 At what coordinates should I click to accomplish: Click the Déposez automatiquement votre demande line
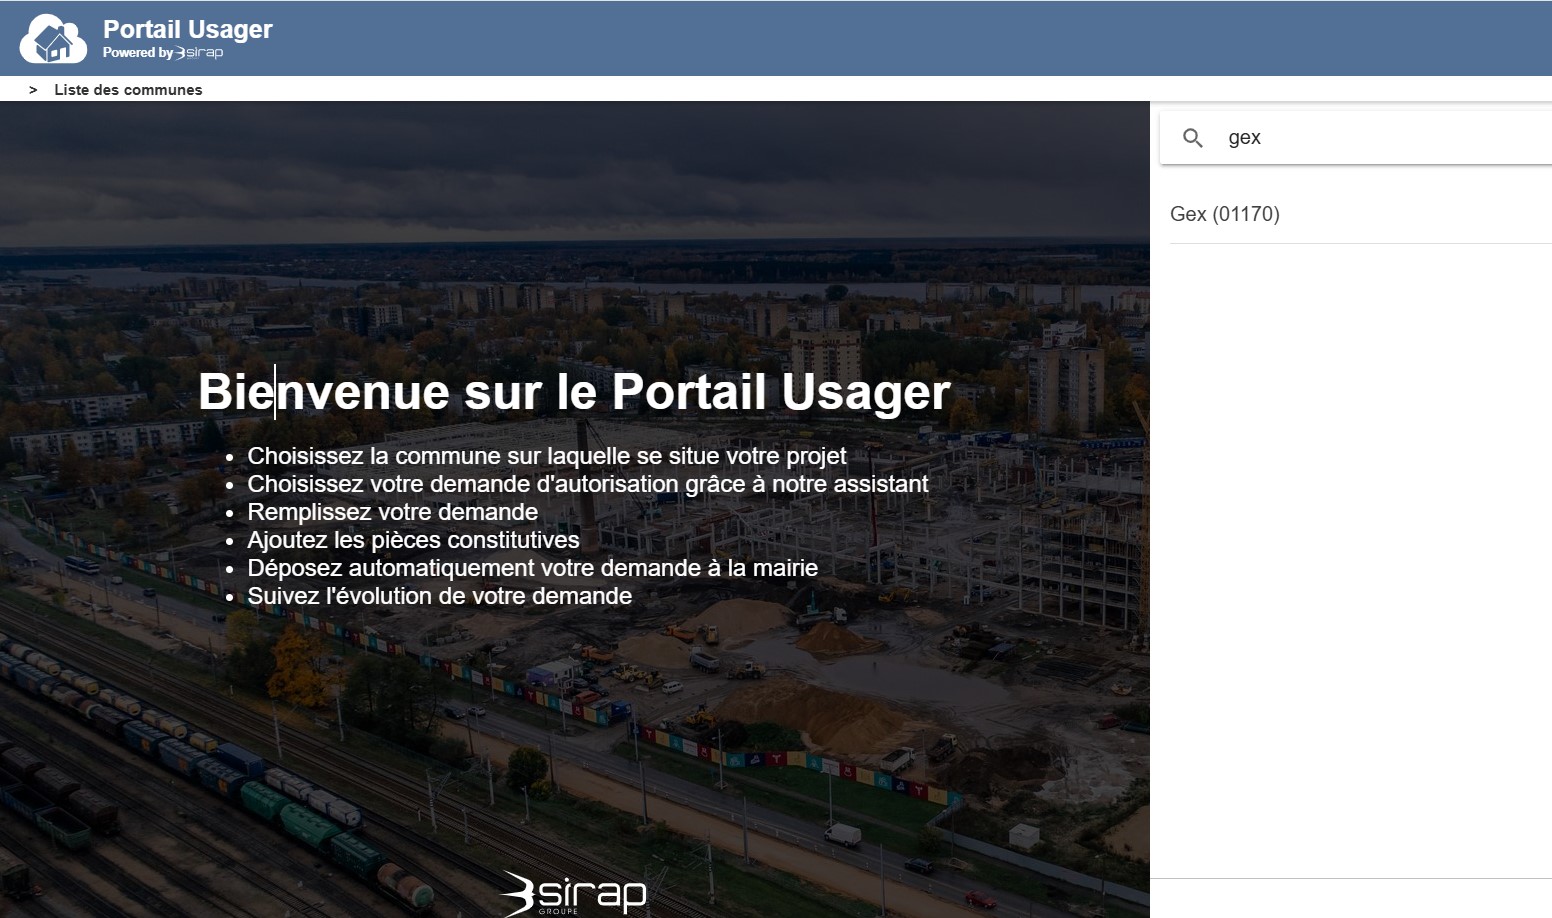[x=532, y=568]
